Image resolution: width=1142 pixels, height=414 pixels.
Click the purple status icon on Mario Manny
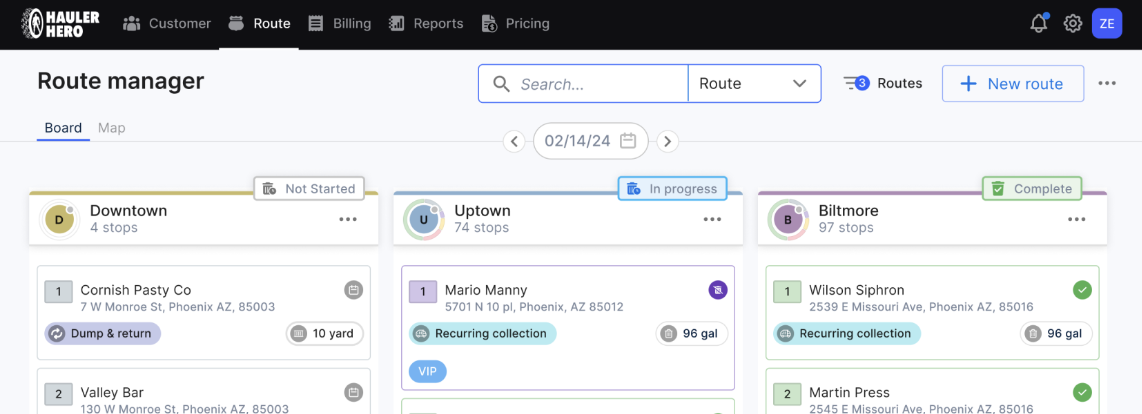tap(717, 290)
